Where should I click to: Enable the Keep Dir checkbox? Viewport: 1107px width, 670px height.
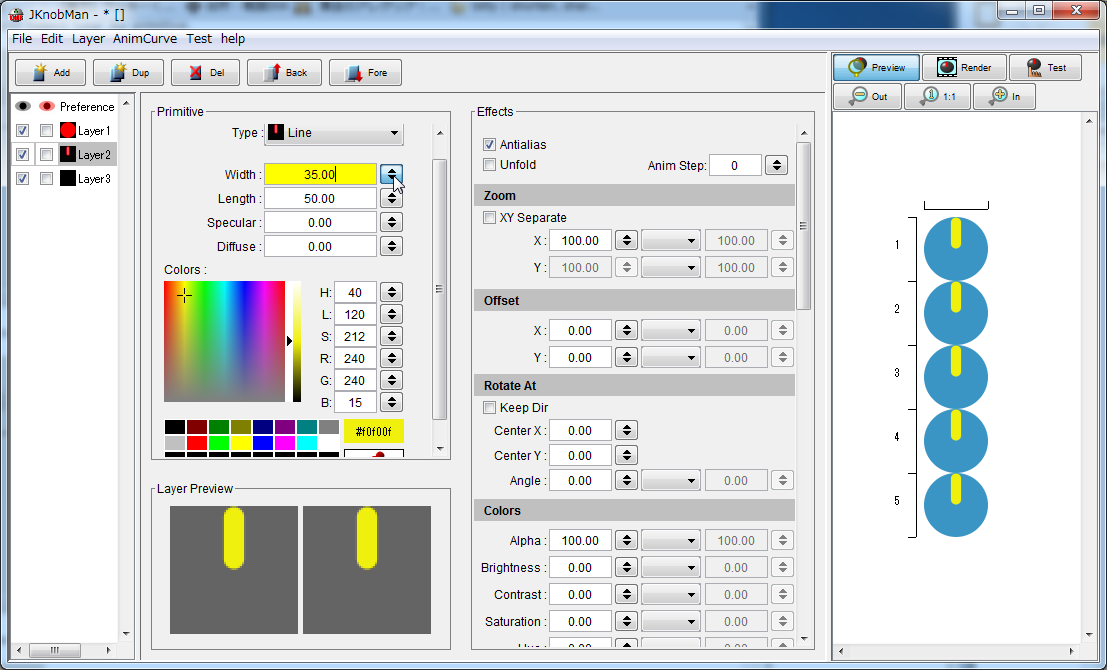[x=489, y=407]
